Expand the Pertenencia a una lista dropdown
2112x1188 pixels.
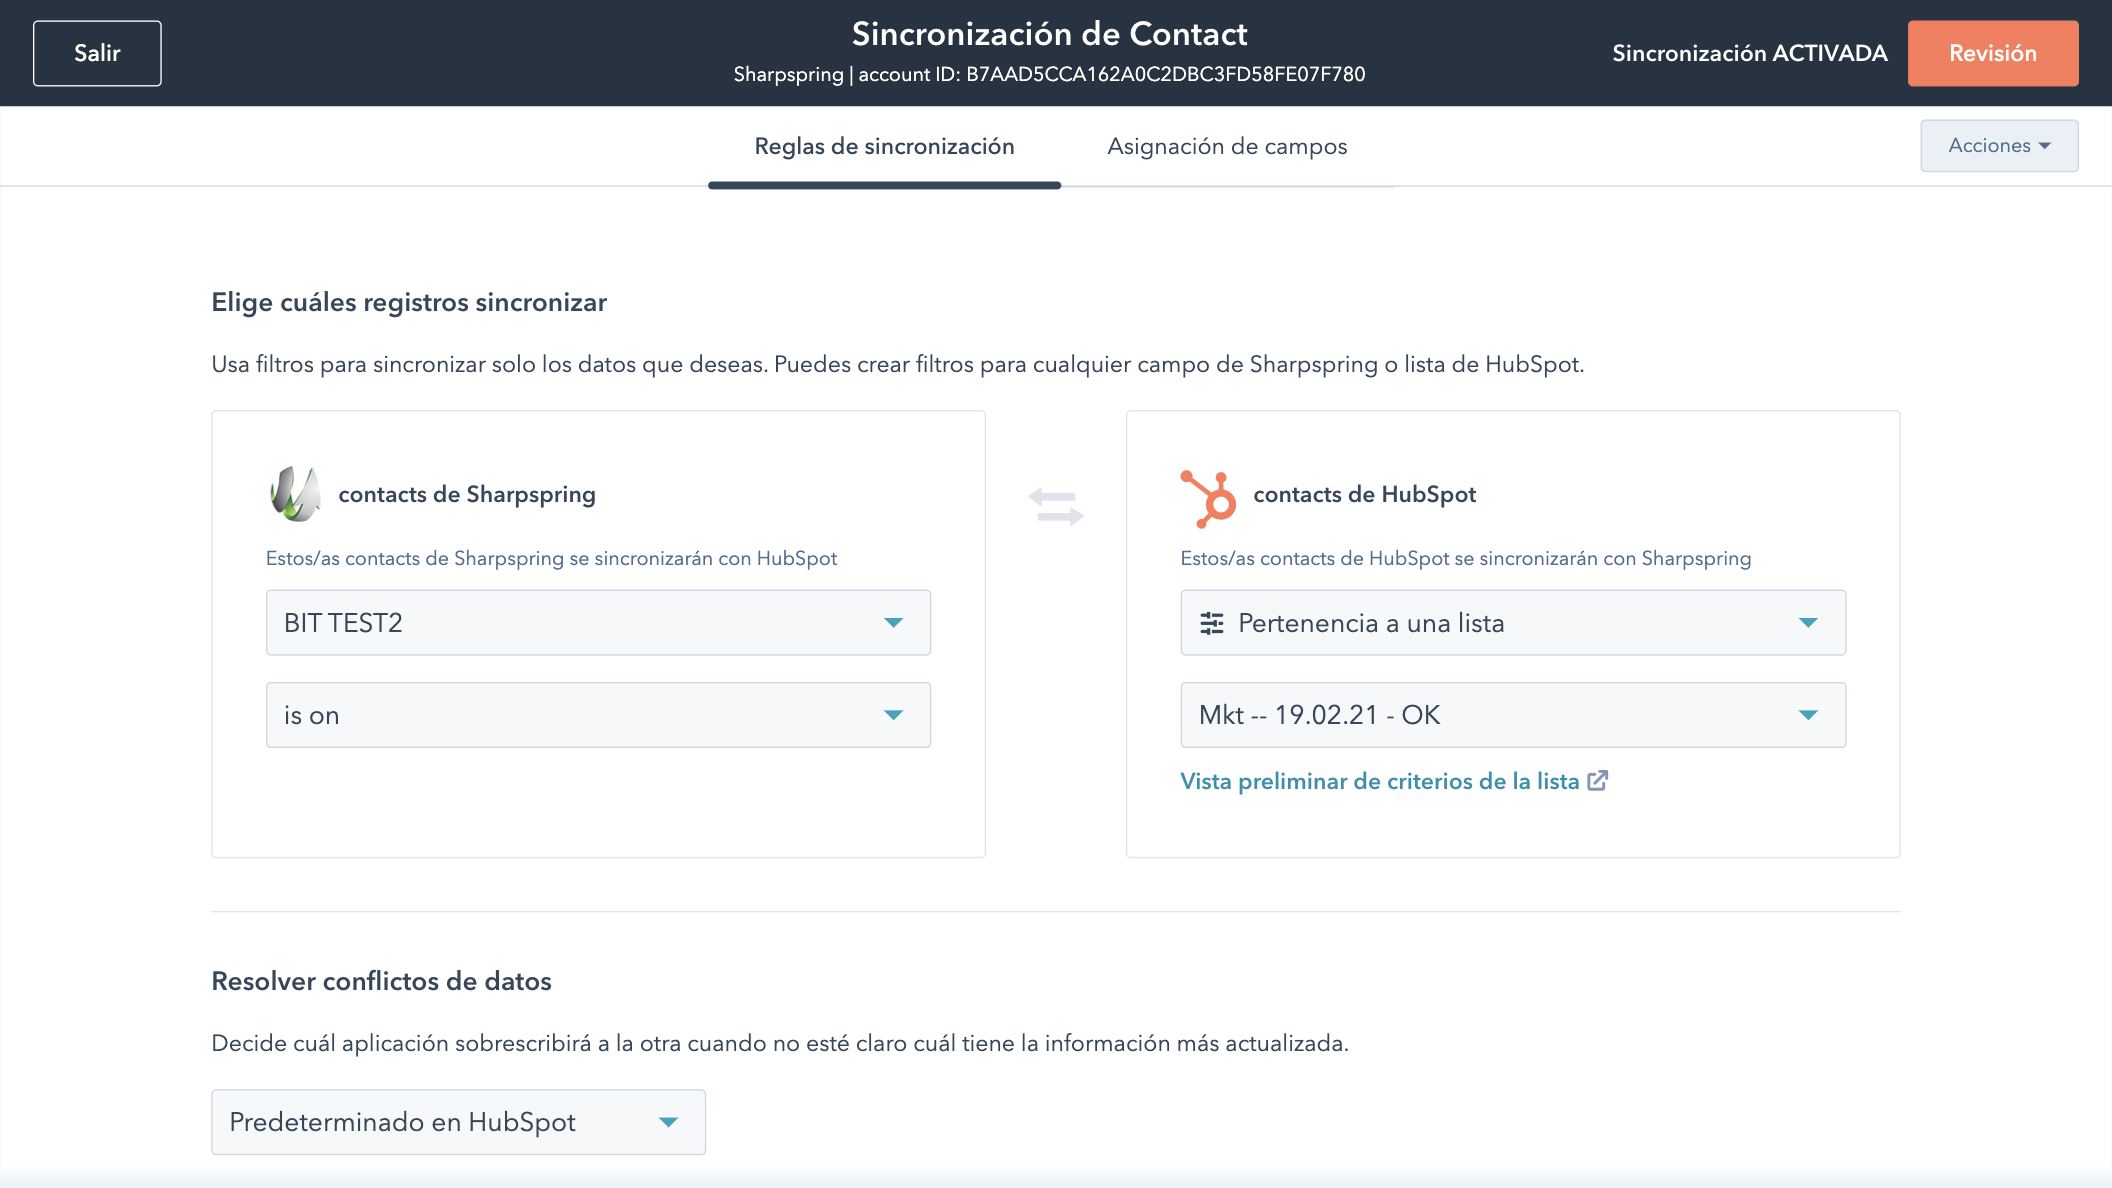[1512, 623]
